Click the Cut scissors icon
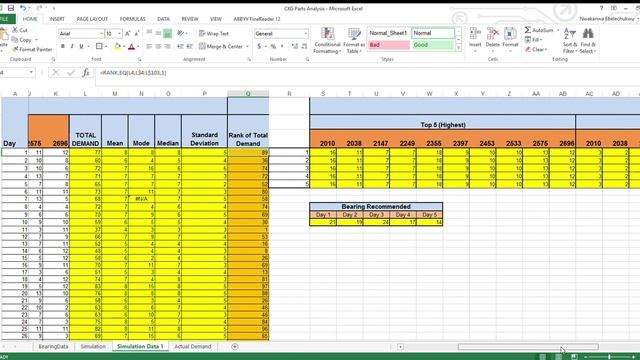The image size is (640, 360). 15,30
